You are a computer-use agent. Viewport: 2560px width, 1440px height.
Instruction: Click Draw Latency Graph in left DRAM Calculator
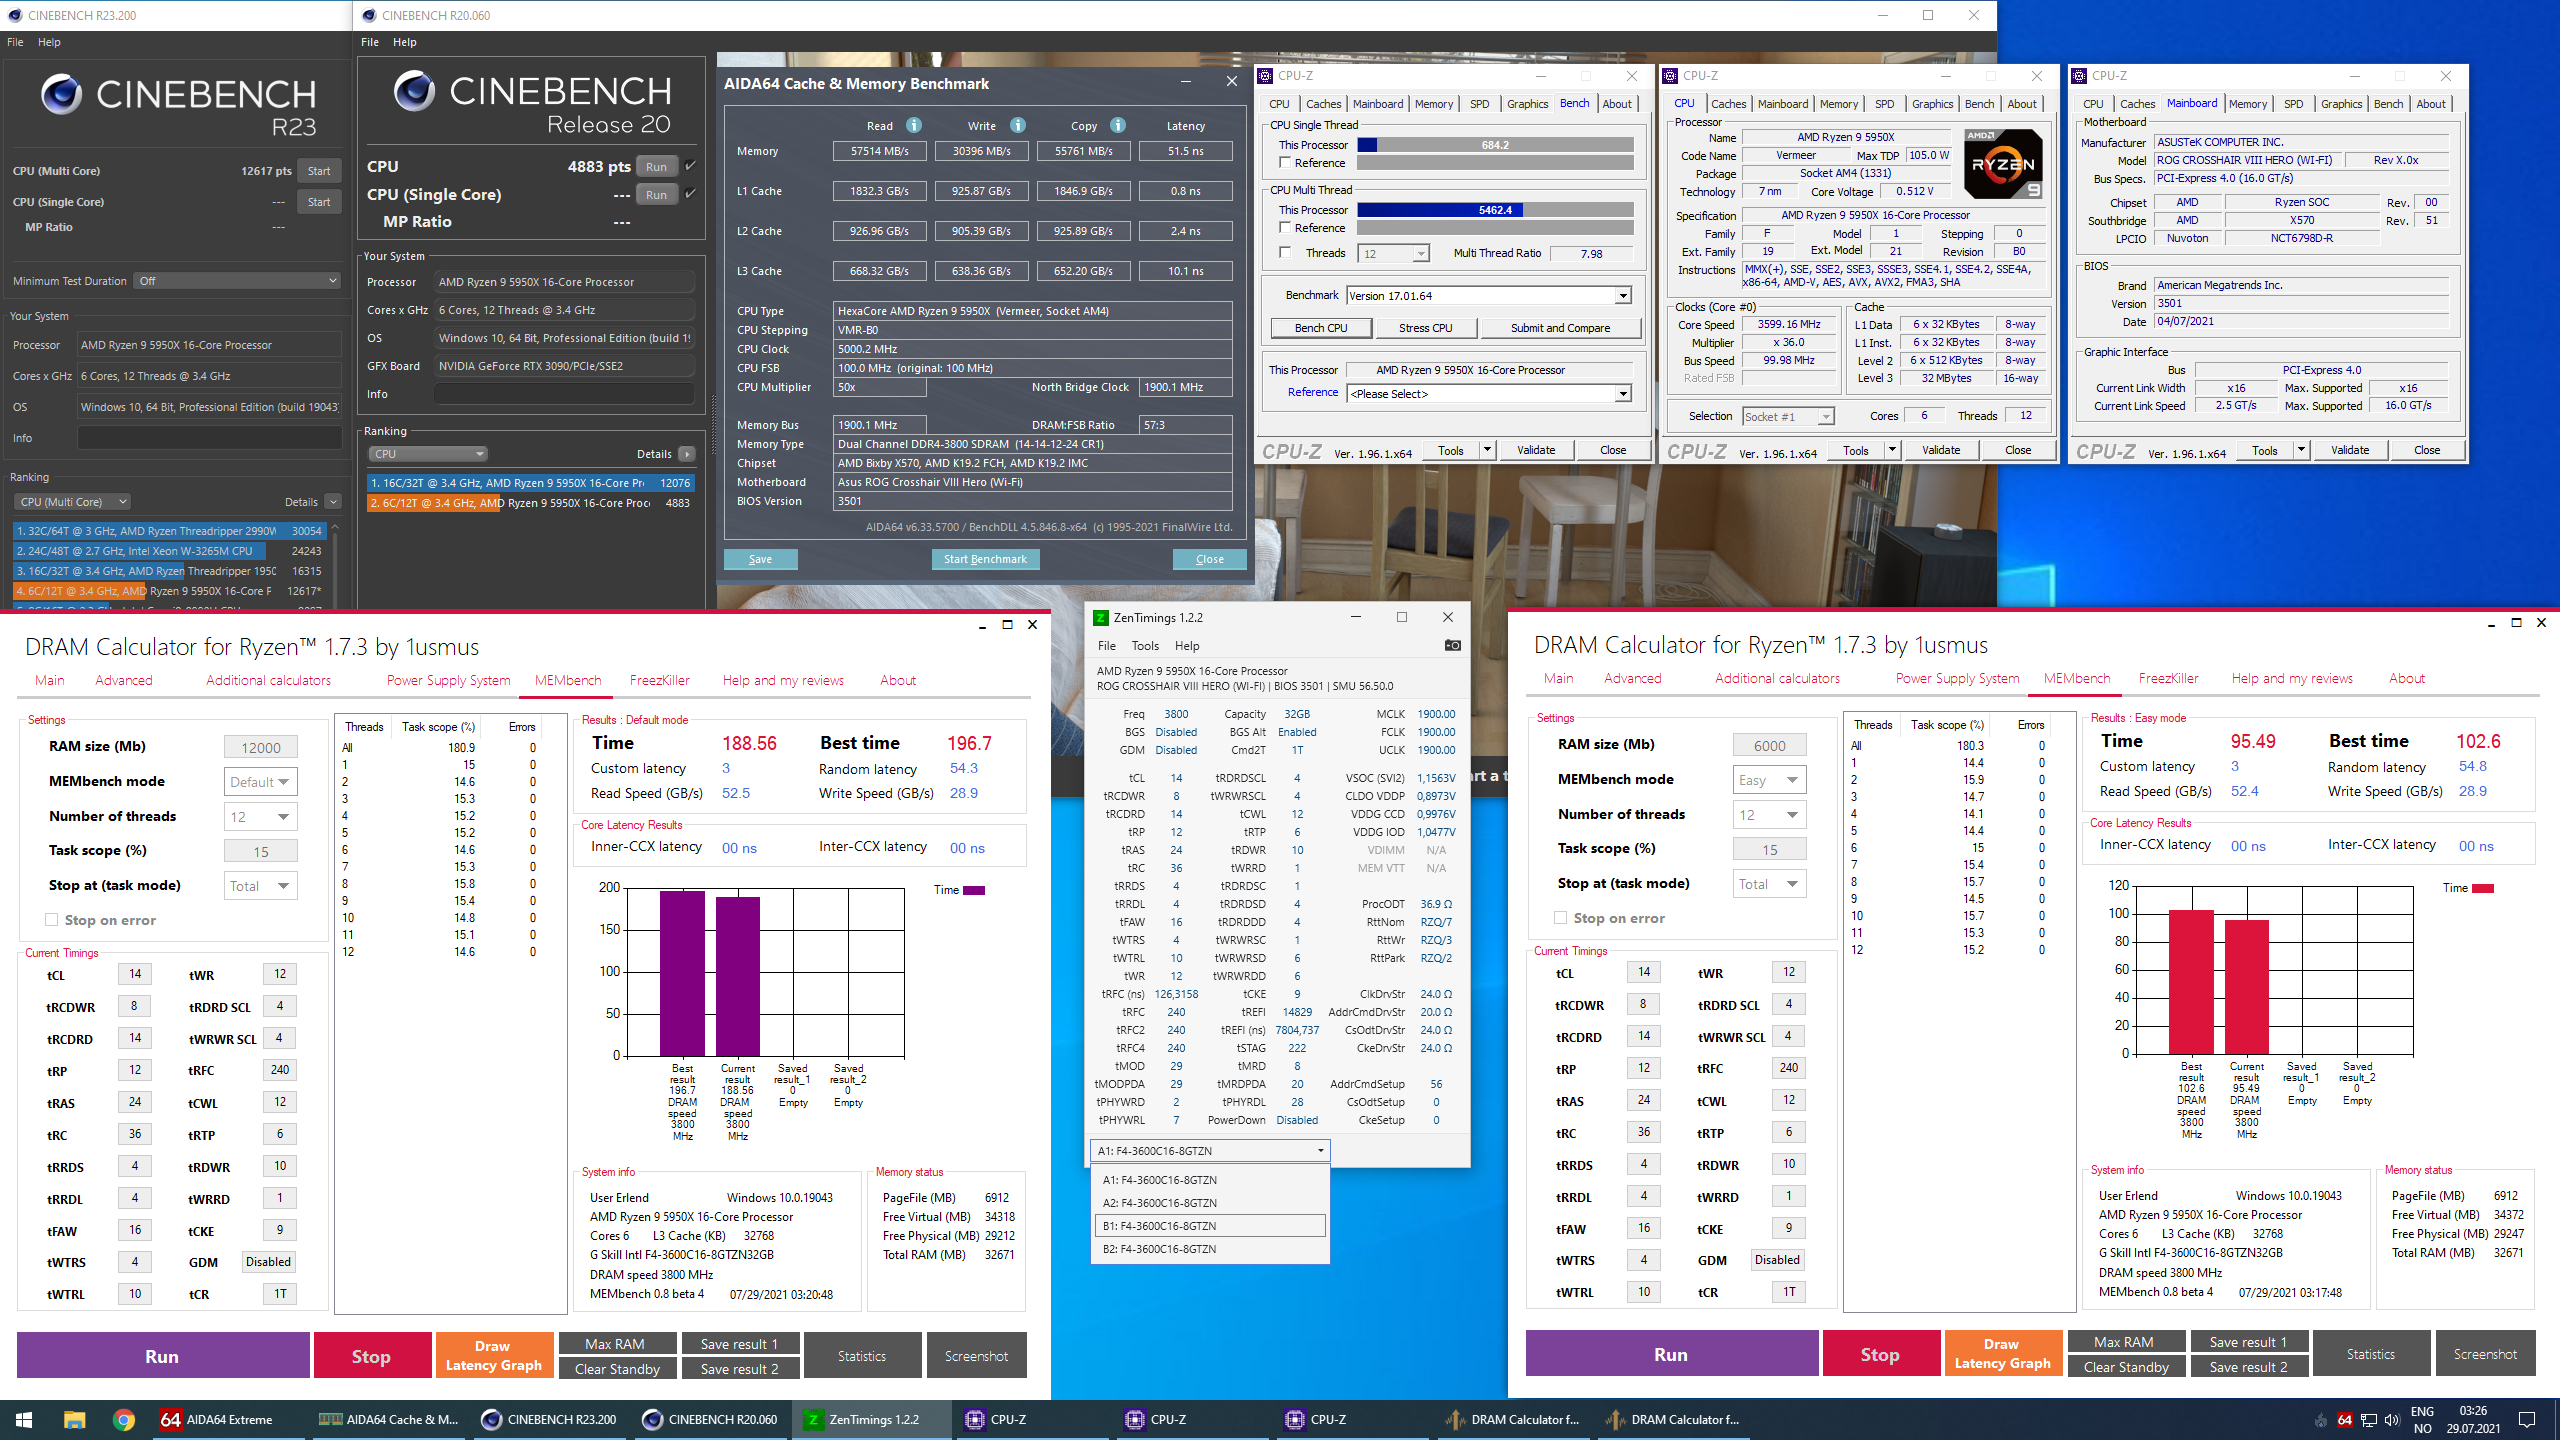(x=494, y=1355)
